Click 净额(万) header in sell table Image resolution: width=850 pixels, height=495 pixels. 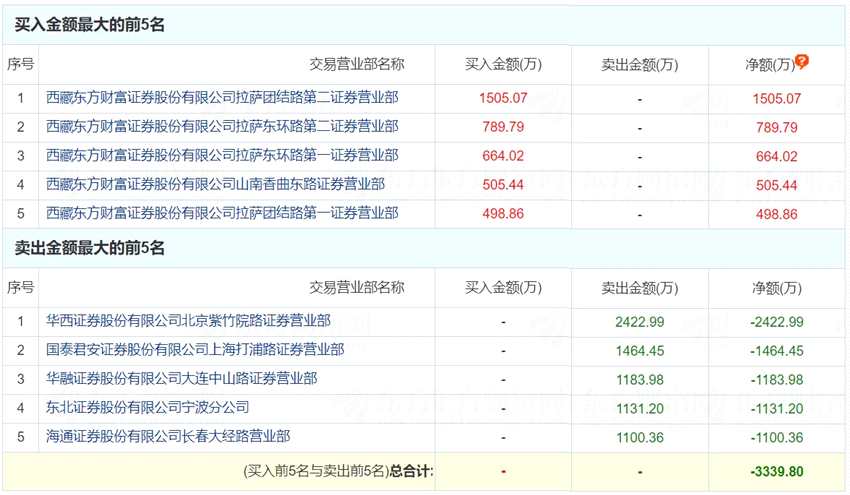776,288
